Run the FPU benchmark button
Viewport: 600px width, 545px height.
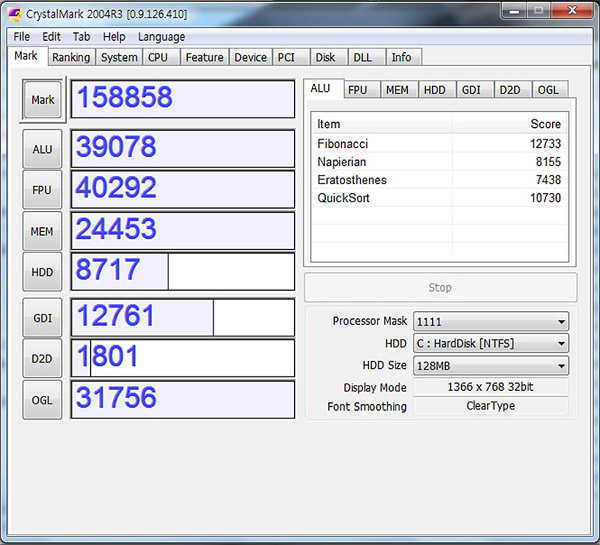coord(42,190)
